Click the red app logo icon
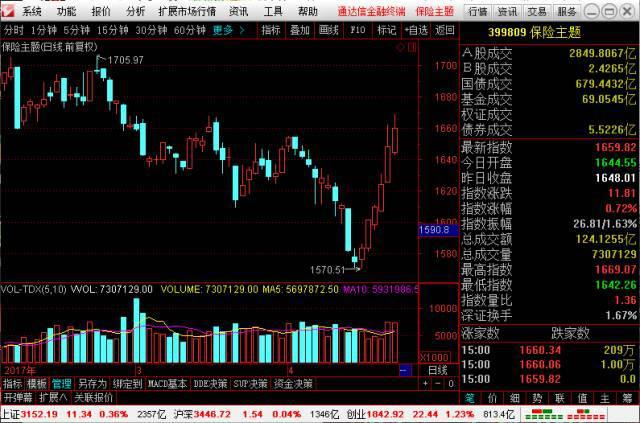640x423 pixels. 9,11
